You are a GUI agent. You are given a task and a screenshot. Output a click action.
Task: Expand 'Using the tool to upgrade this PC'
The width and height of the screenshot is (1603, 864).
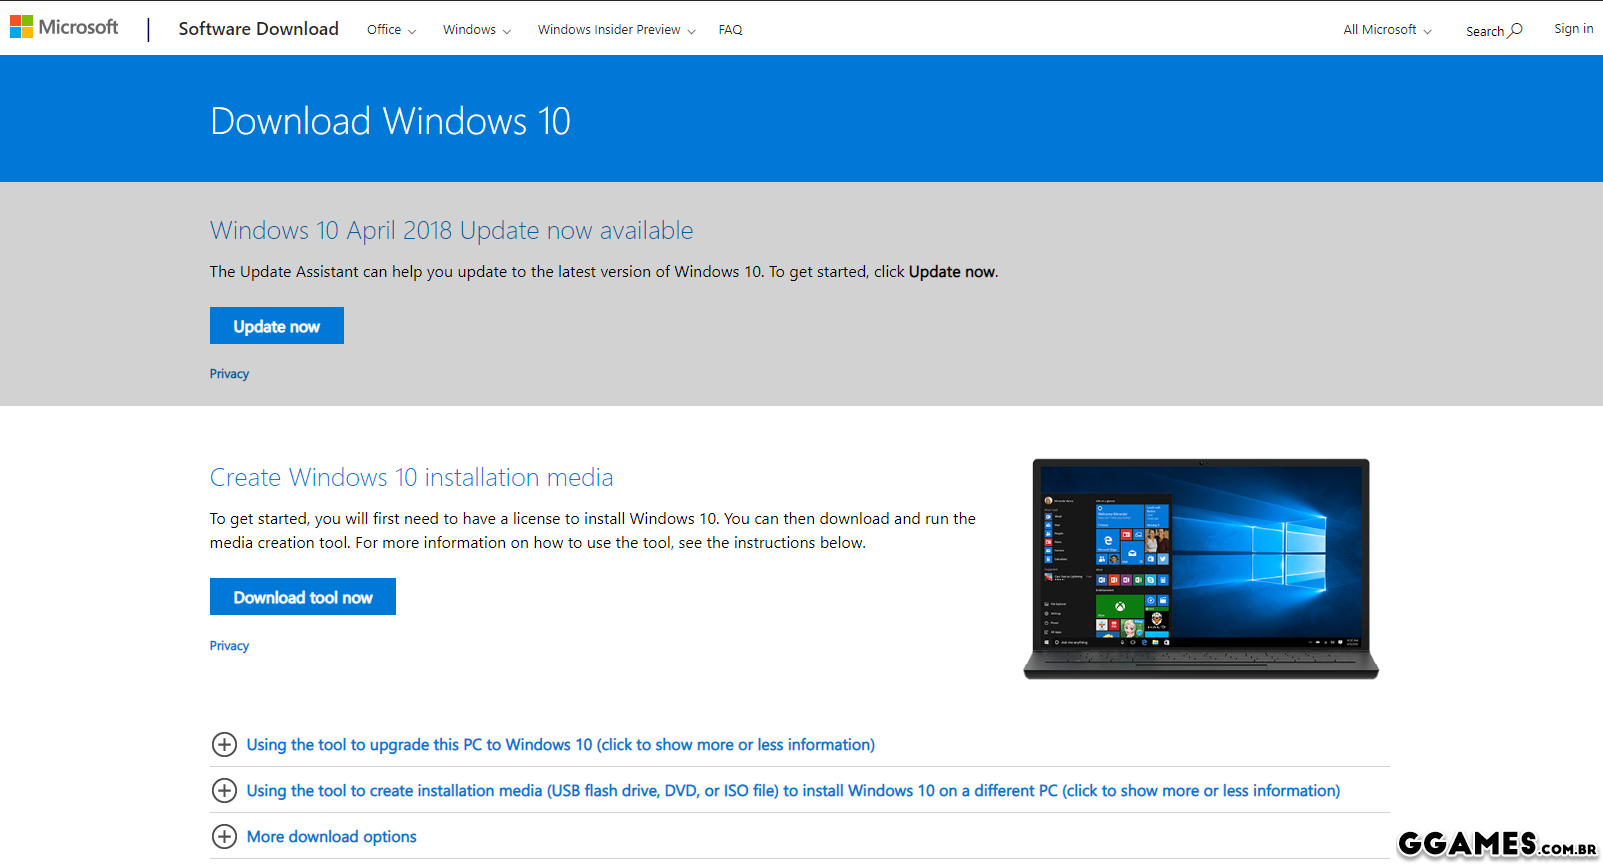[560, 745]
